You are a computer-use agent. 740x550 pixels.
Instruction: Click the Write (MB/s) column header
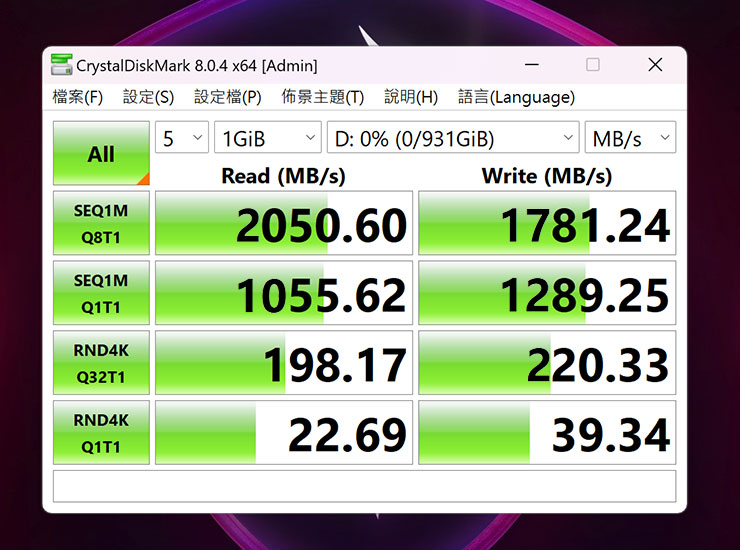click(547, 176)
